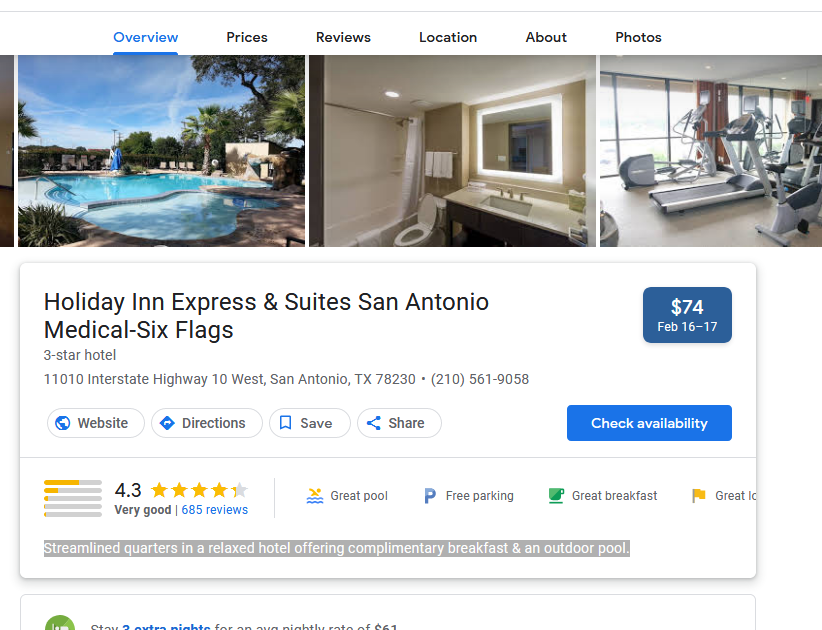Open the 685 reviews link

pos(214,510)
